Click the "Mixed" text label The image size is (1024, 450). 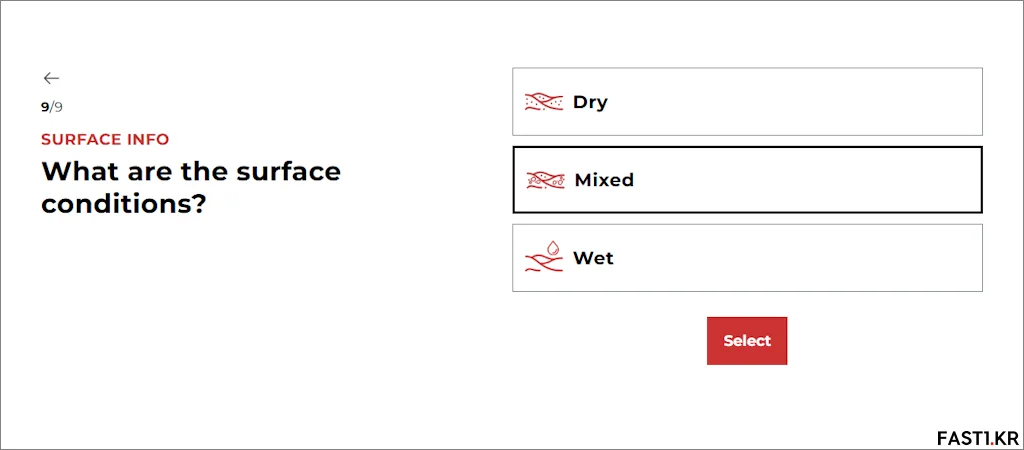click(x=604, y=180)
